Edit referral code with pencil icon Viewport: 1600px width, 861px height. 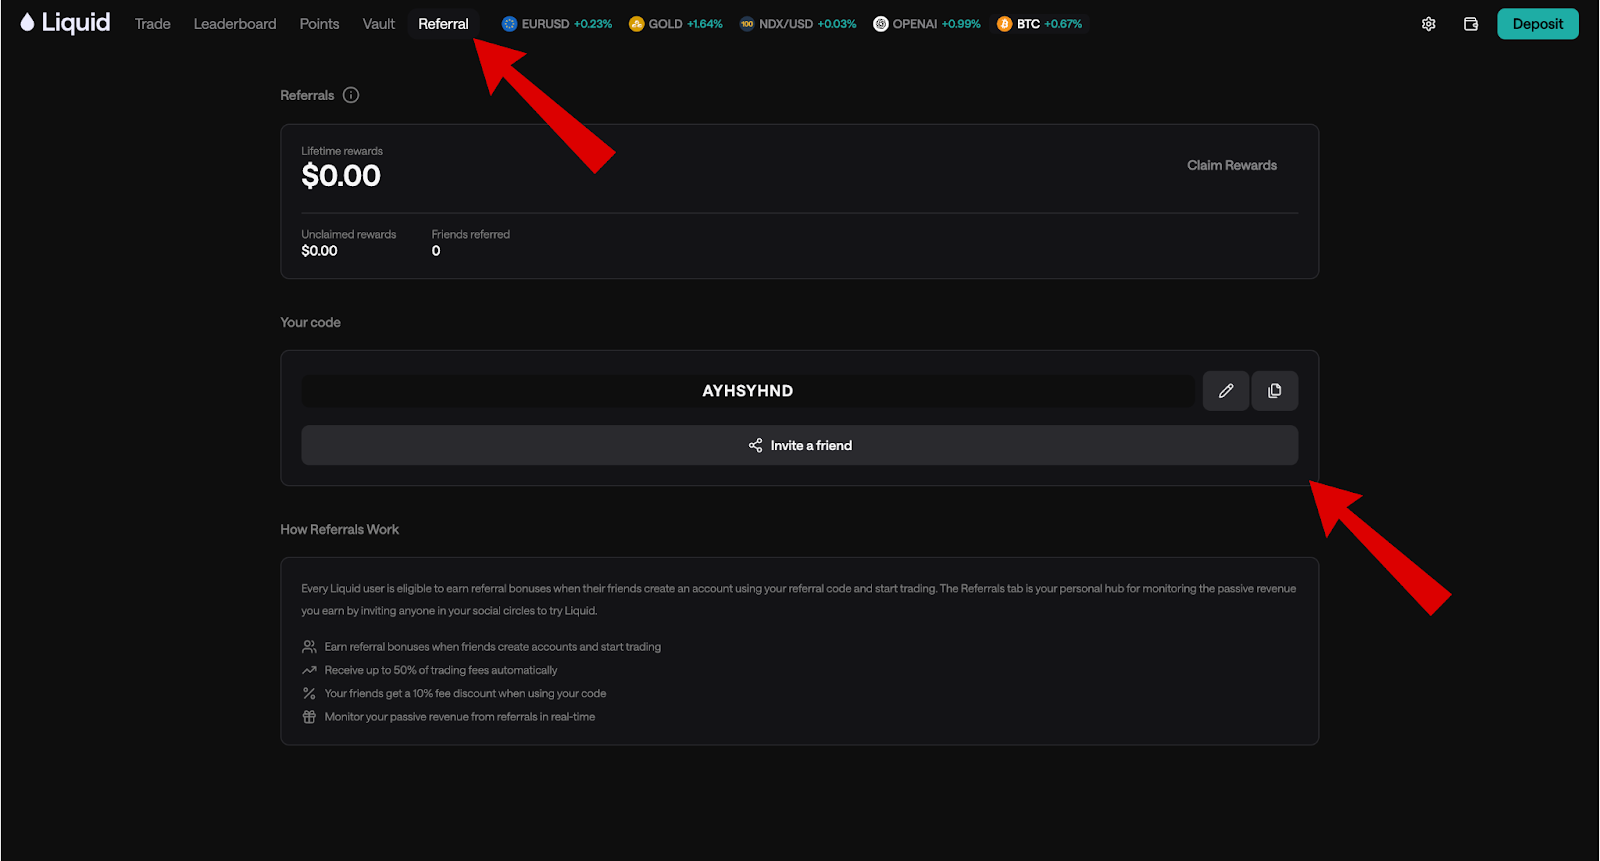point(1226,391)
